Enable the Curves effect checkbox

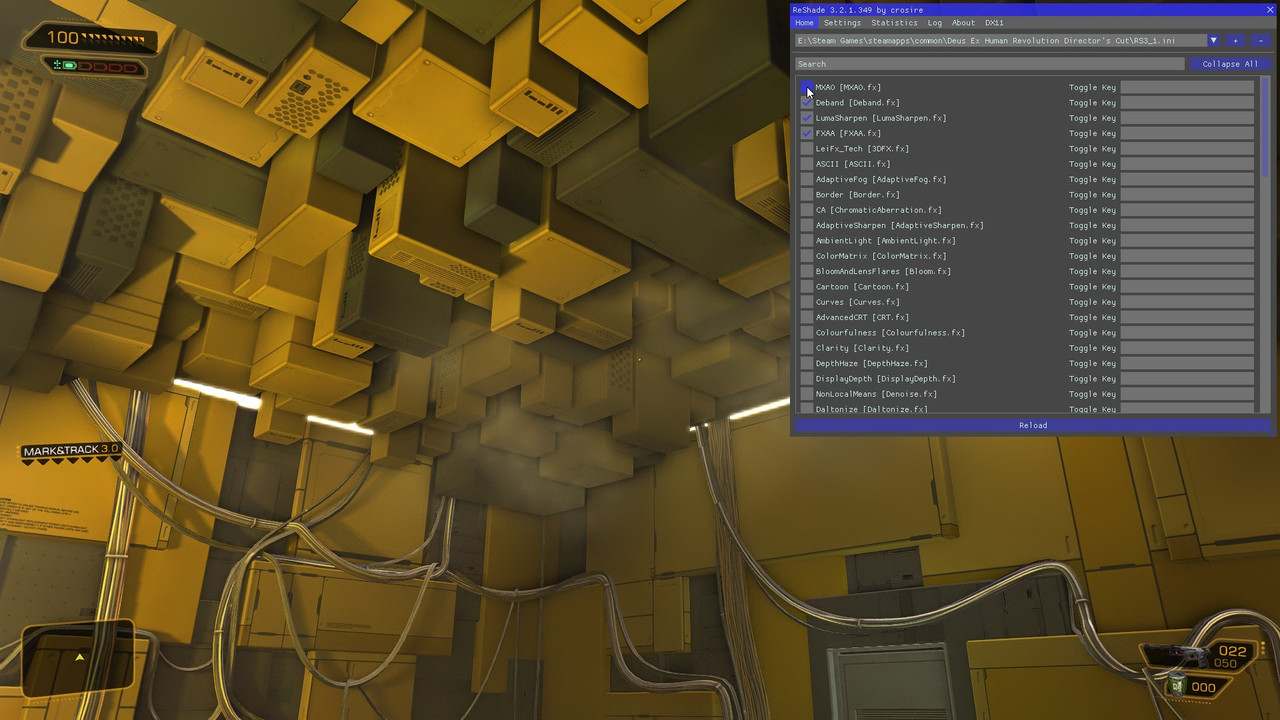pyautogui.click(x=807, y=302)
